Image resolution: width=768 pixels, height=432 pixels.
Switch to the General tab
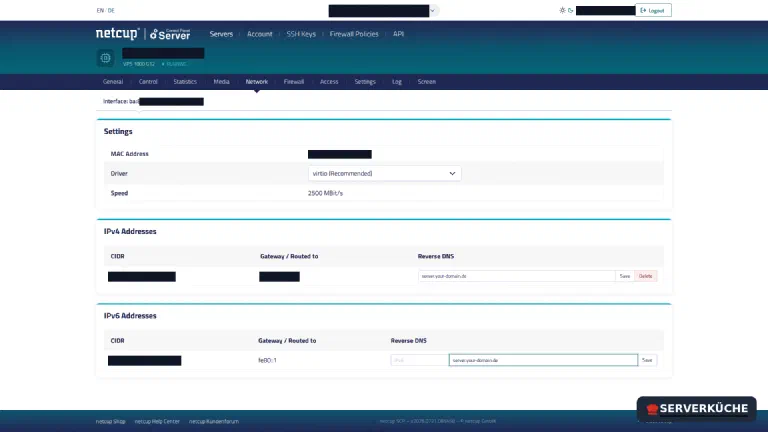113,82
